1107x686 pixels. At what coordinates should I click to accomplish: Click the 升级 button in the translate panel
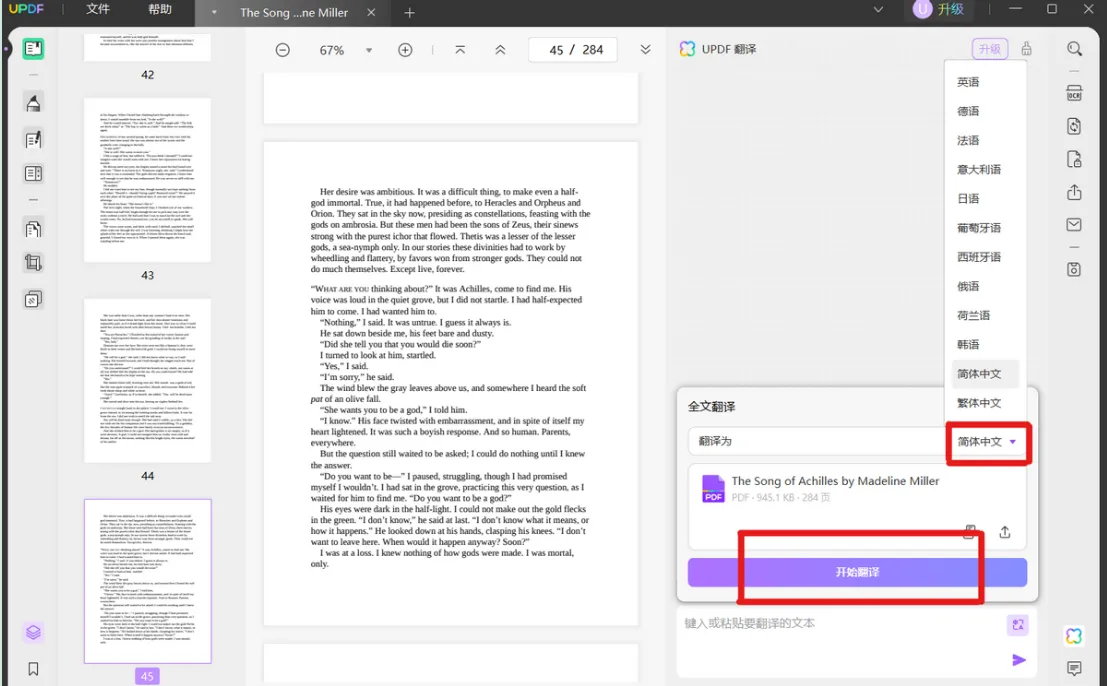989,49
